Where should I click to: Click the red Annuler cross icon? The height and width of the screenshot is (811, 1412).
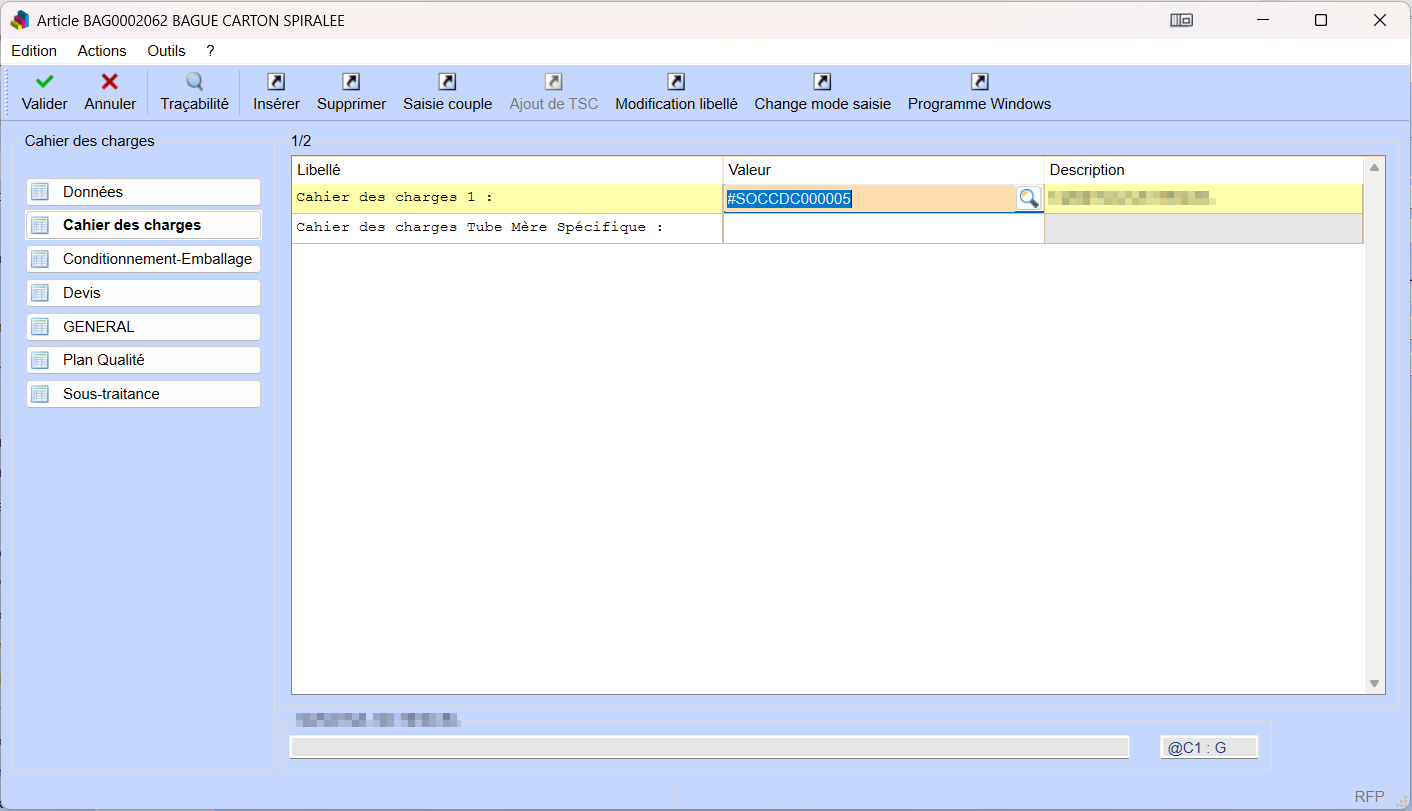coord(110,82)
